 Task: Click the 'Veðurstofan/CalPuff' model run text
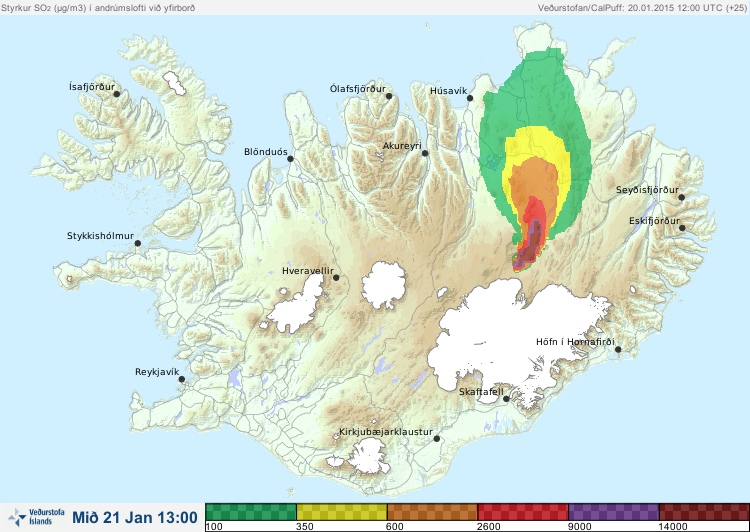point(642,7)
